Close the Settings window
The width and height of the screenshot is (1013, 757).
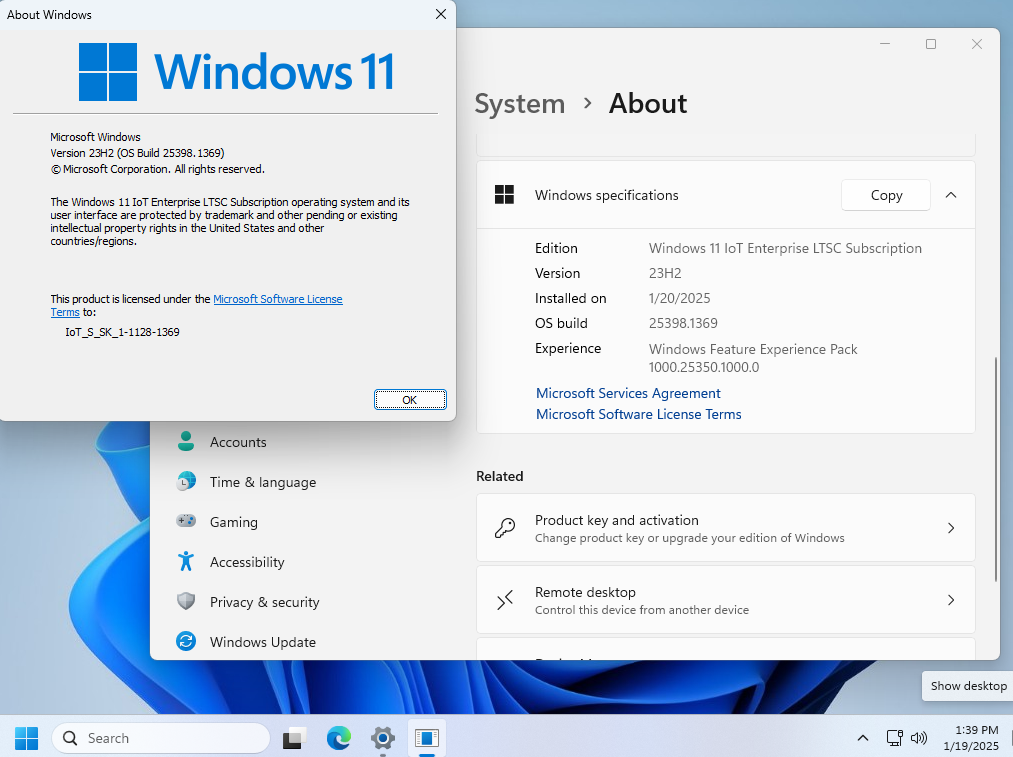pyautogui.click(x=977, y=44)
